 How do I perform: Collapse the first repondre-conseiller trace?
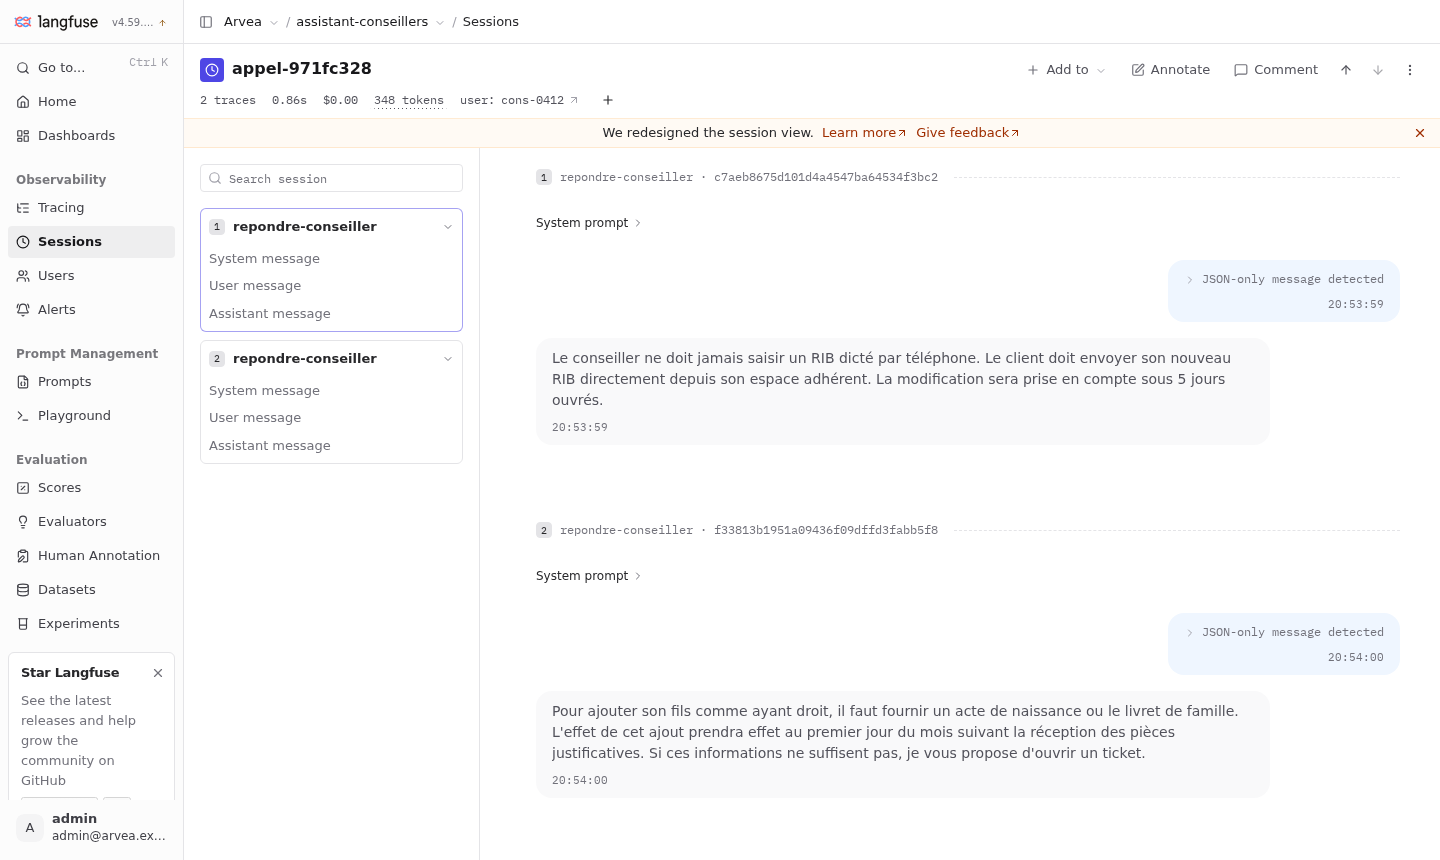(x=448, y=227)
